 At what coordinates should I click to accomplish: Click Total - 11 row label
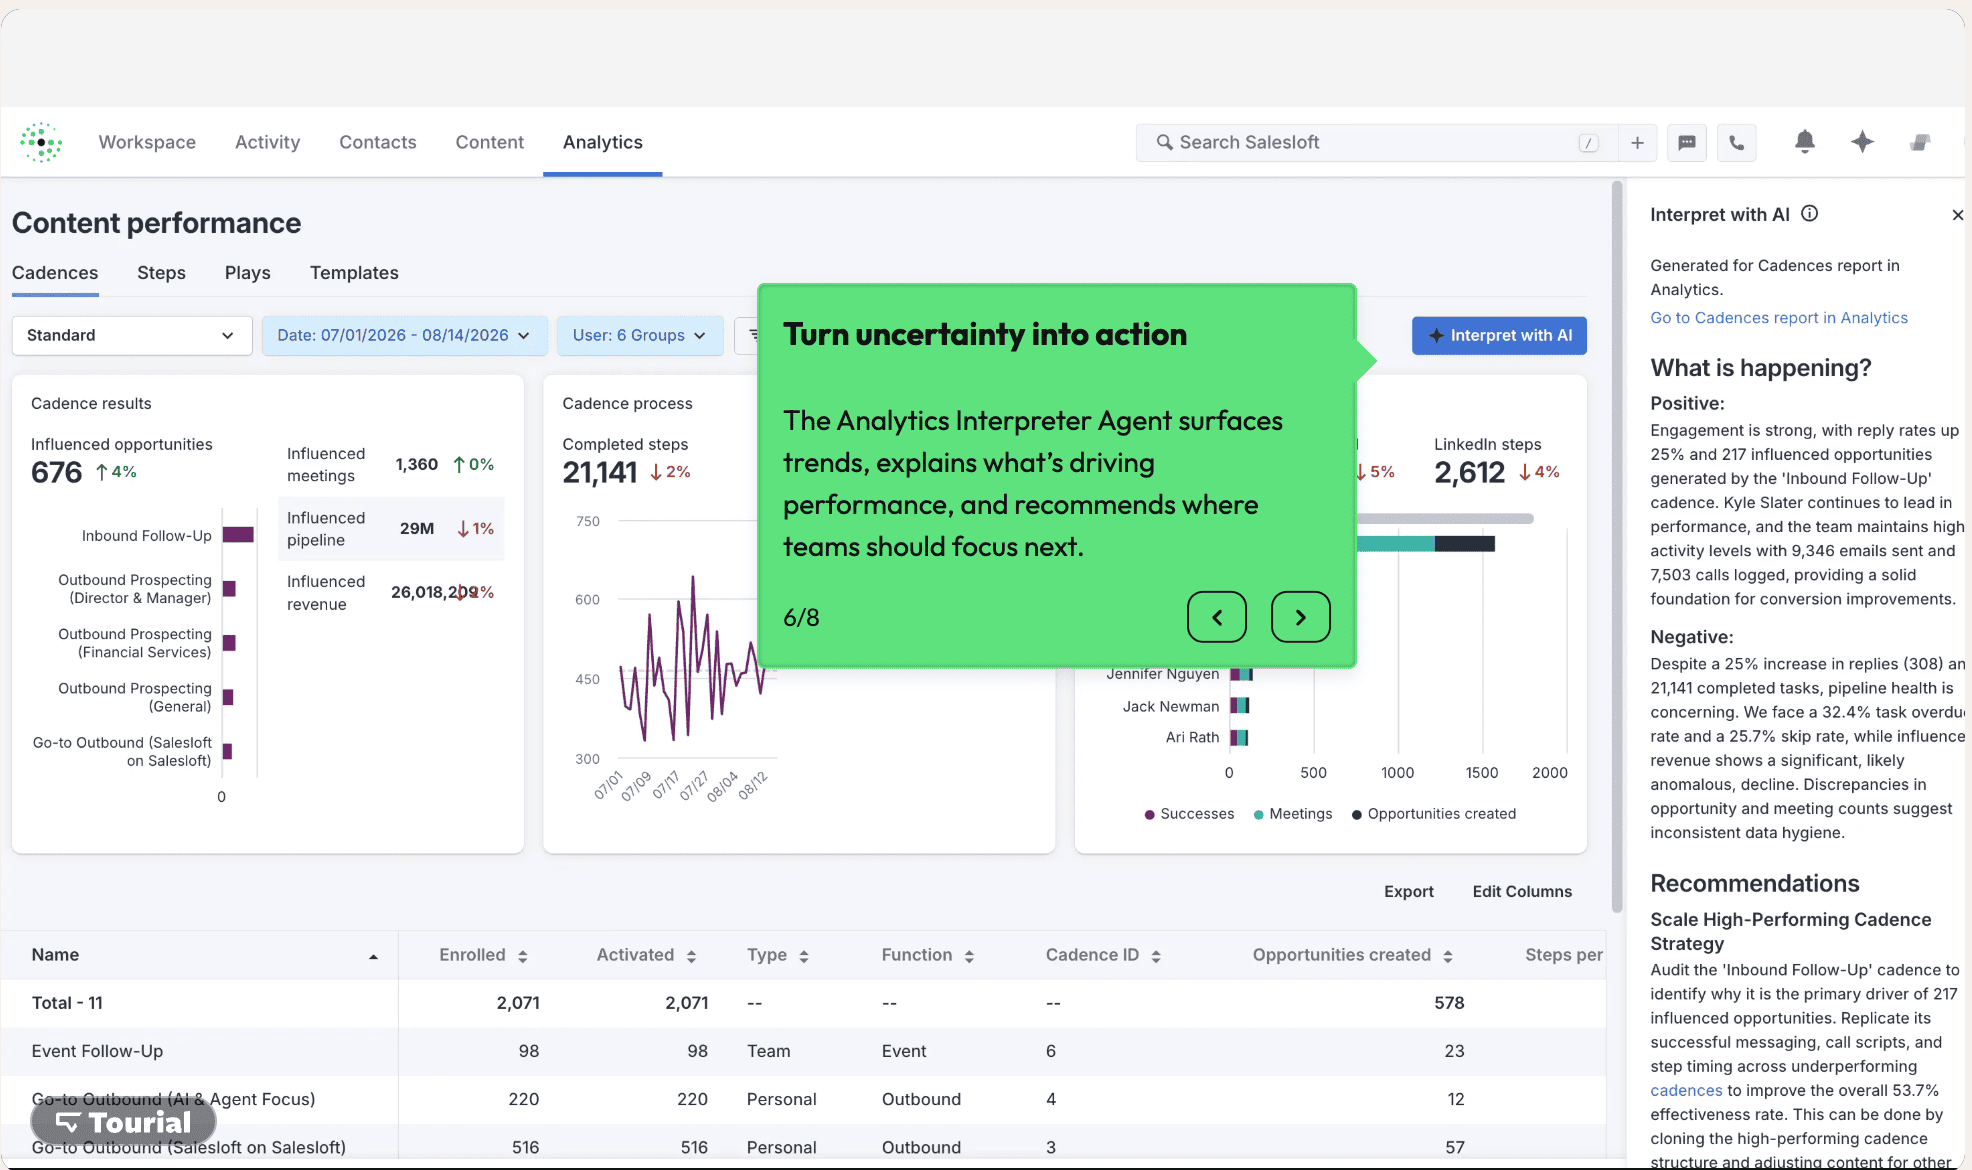(x=67, y=1003)
